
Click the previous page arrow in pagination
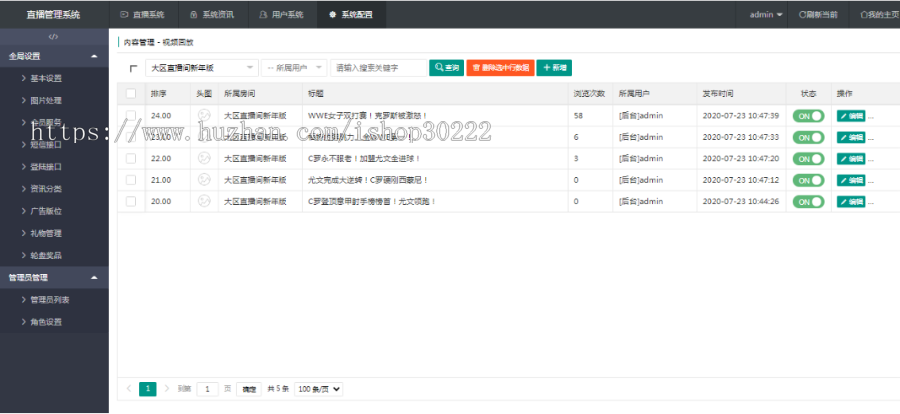click(129, 388)
